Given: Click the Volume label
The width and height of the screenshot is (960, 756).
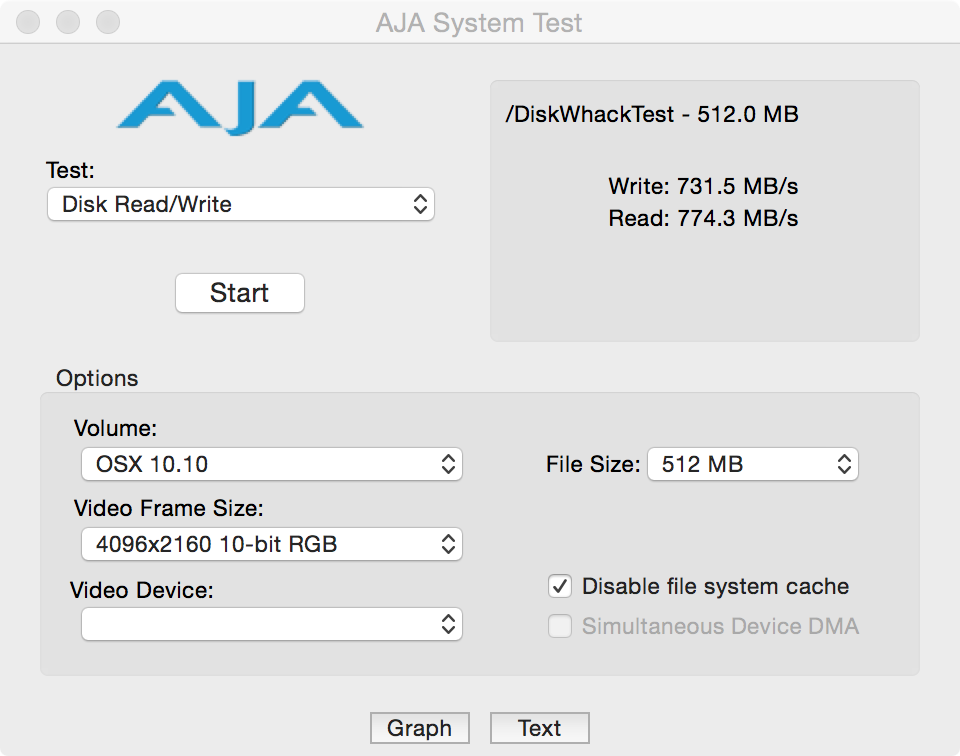Looking at the screenshot, I should [x=115, y=428].
